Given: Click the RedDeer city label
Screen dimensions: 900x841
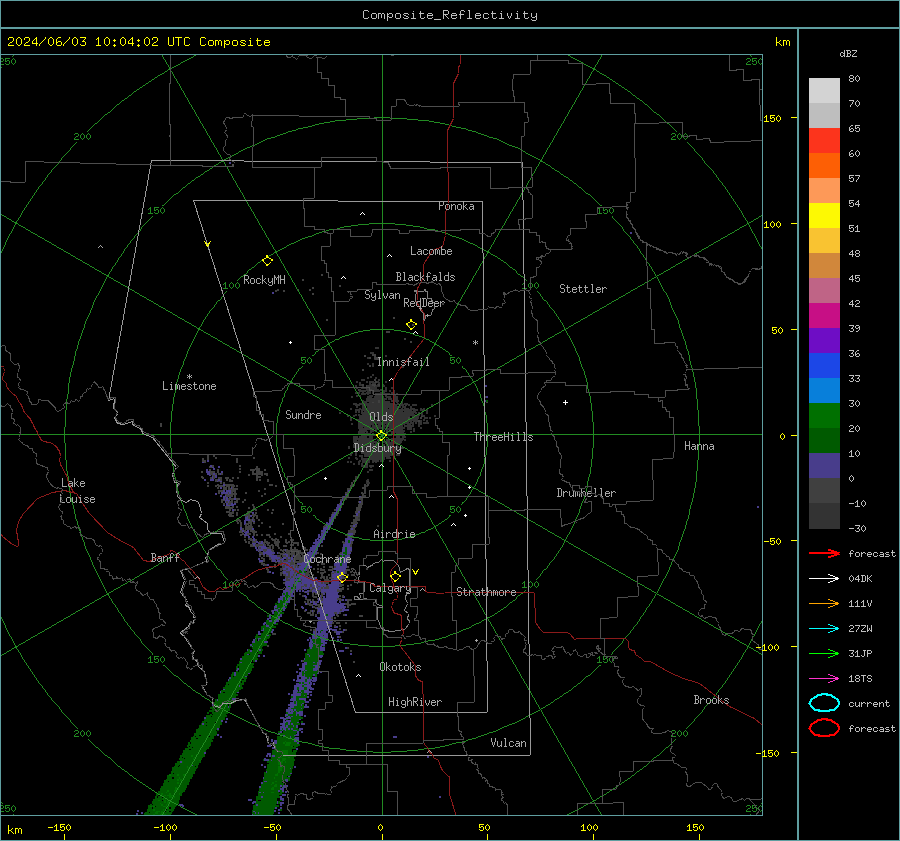Looking at the screenshot, I should tap(424, 303).
